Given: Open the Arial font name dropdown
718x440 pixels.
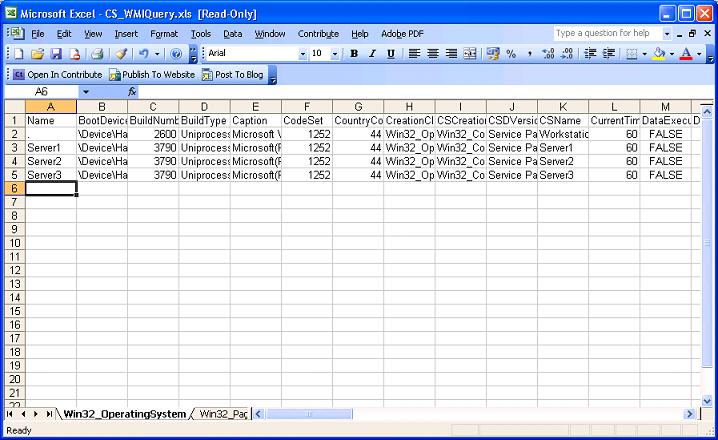Looking at the screenshot, I should pyautogui.click(x=303, y=54).
